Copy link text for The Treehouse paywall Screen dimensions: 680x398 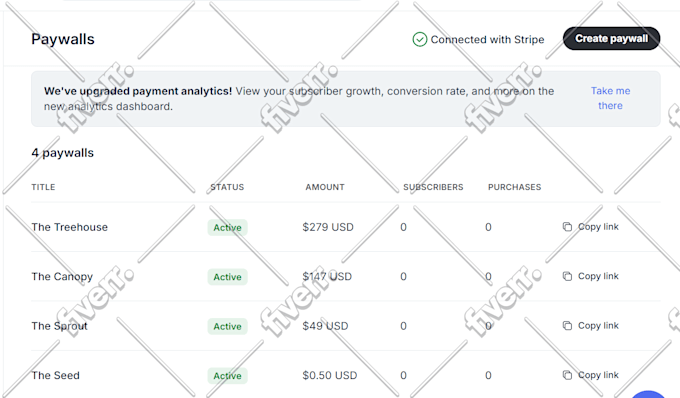[598, 227]
